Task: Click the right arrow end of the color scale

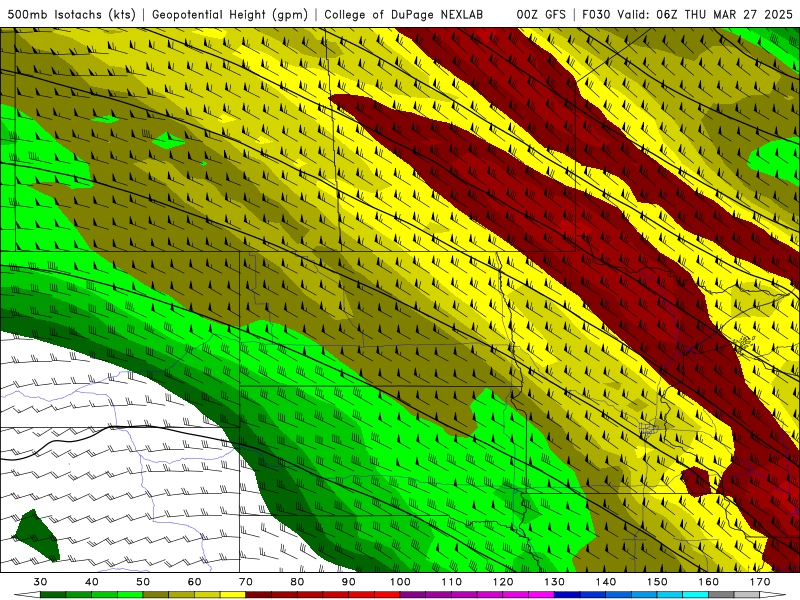Action: (x=772, y=595)
